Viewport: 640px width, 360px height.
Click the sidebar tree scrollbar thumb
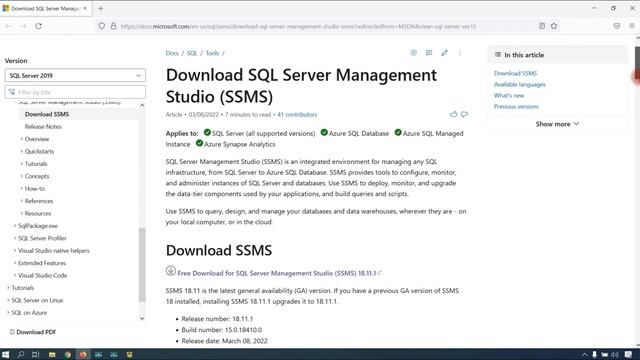[x=142, y=264]
